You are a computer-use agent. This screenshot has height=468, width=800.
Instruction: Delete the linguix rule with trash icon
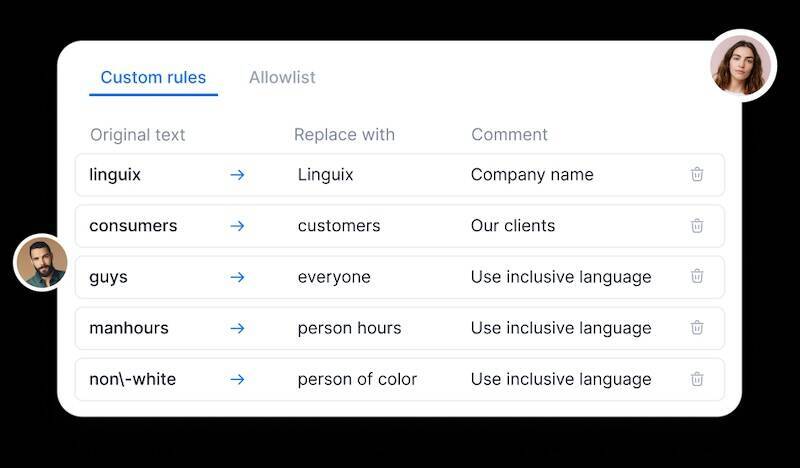pos(697,174)
